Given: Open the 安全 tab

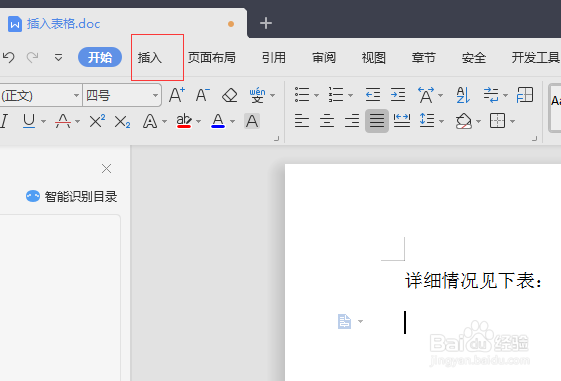Looking at the screenshot, I should click(x=474, y=57).
